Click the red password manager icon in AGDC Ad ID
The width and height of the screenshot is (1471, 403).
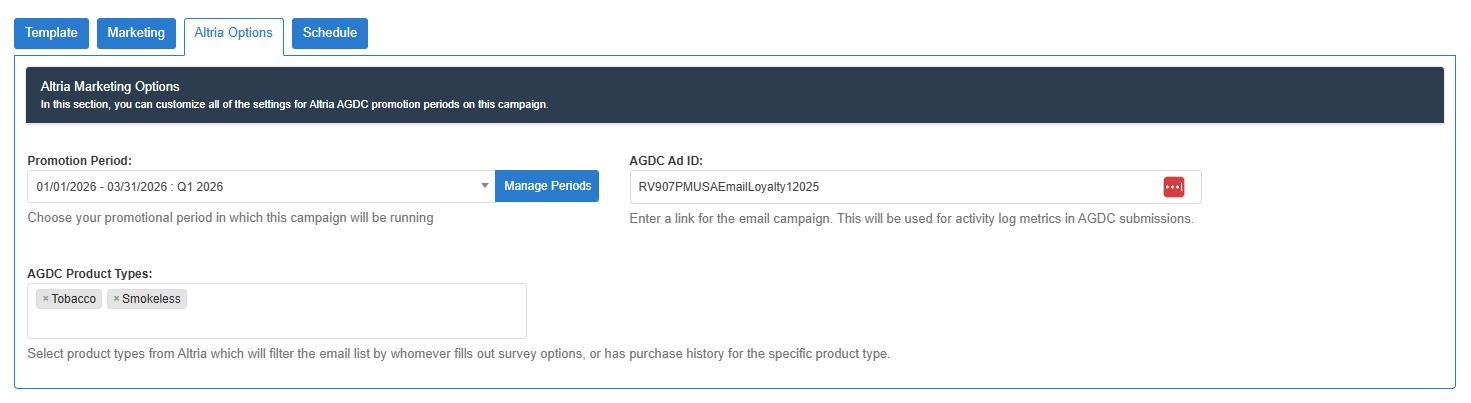[1173, 187]
